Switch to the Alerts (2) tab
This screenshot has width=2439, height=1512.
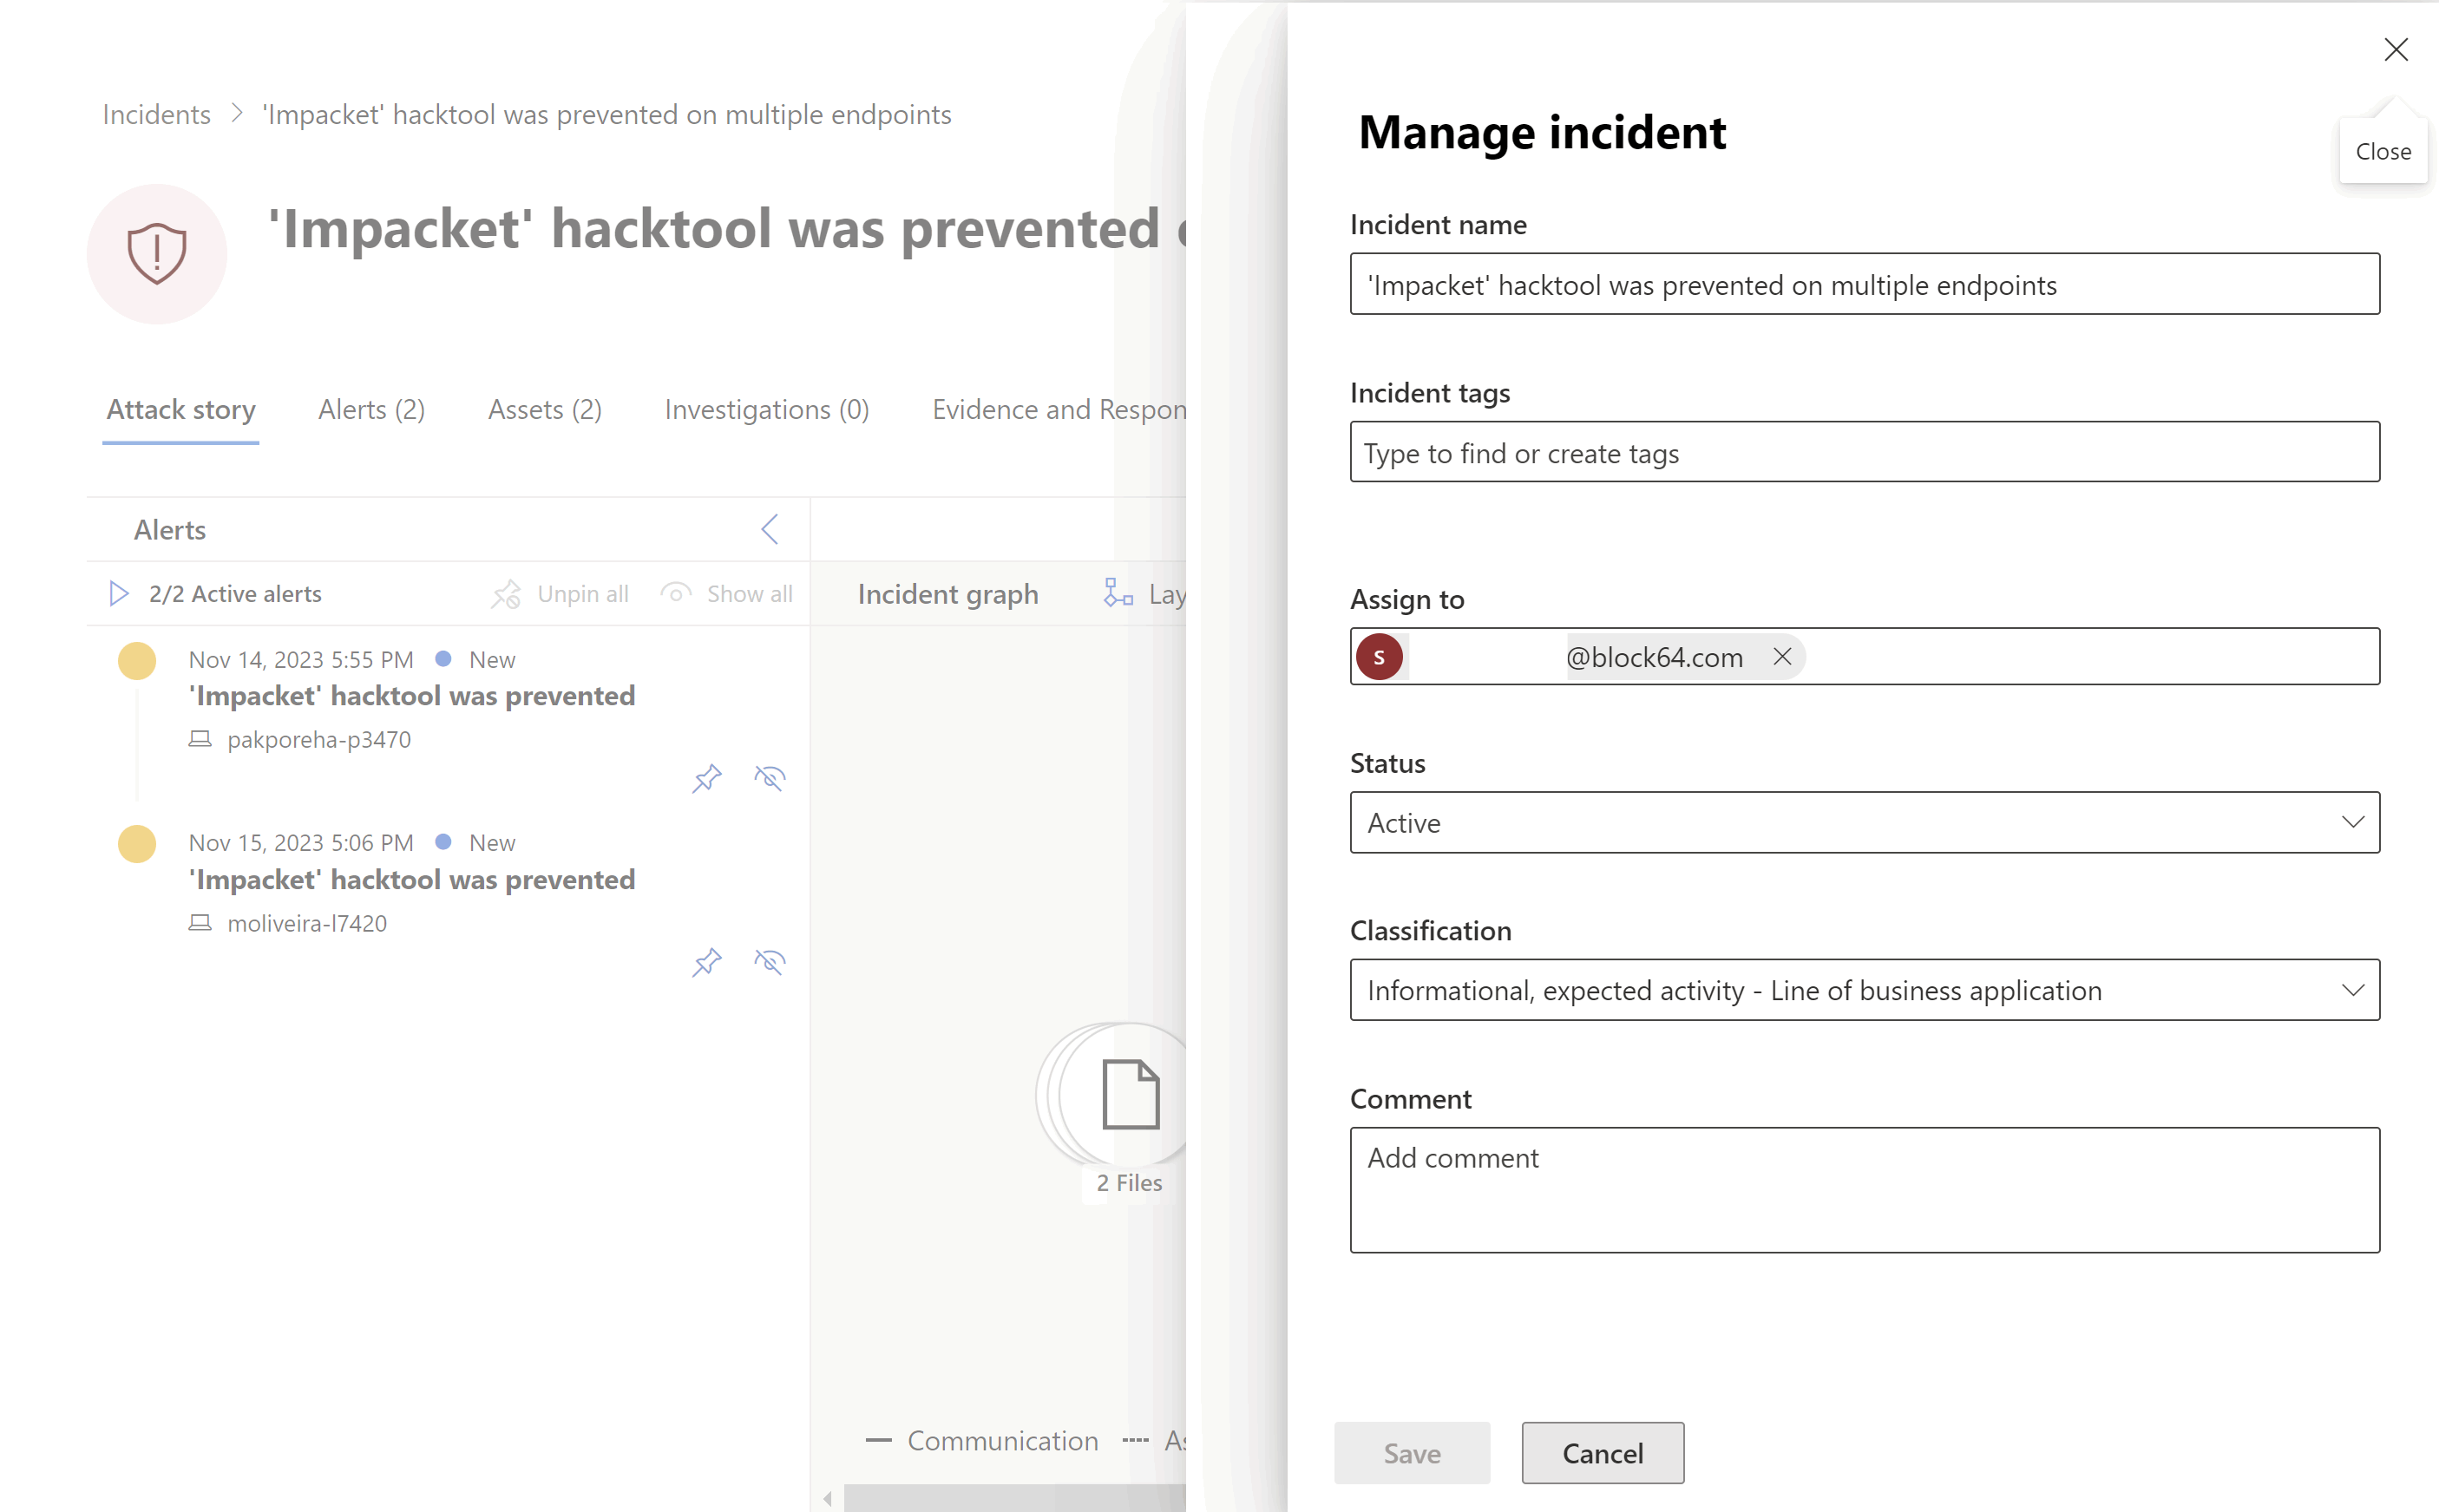pos(371,409)
